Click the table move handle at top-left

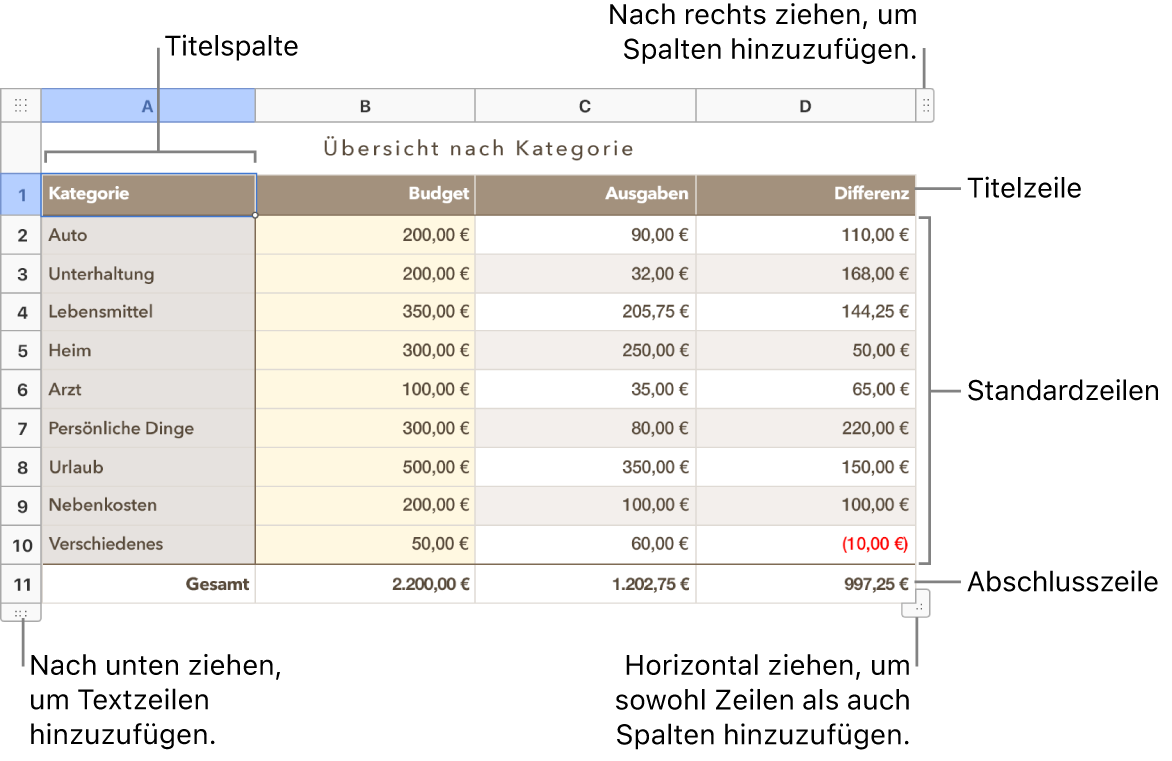(x=20, y=105)
